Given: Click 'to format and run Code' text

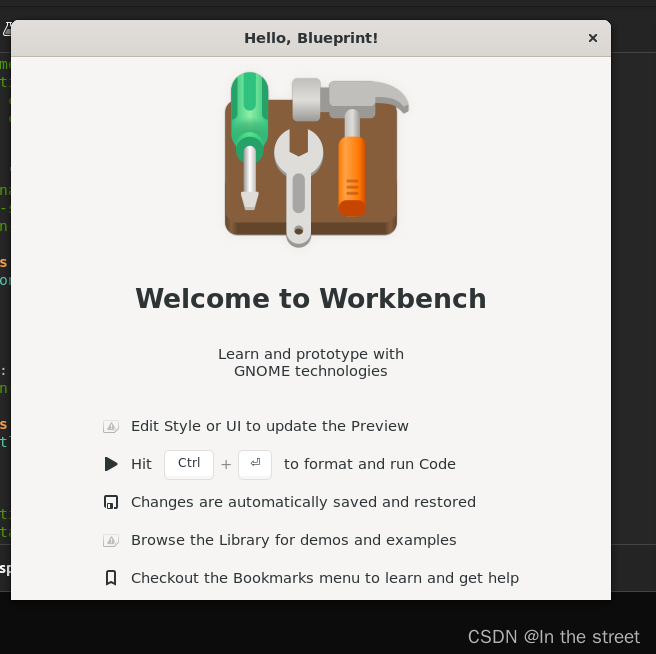Looking at the screenshot, I should (x=370, y=464).
